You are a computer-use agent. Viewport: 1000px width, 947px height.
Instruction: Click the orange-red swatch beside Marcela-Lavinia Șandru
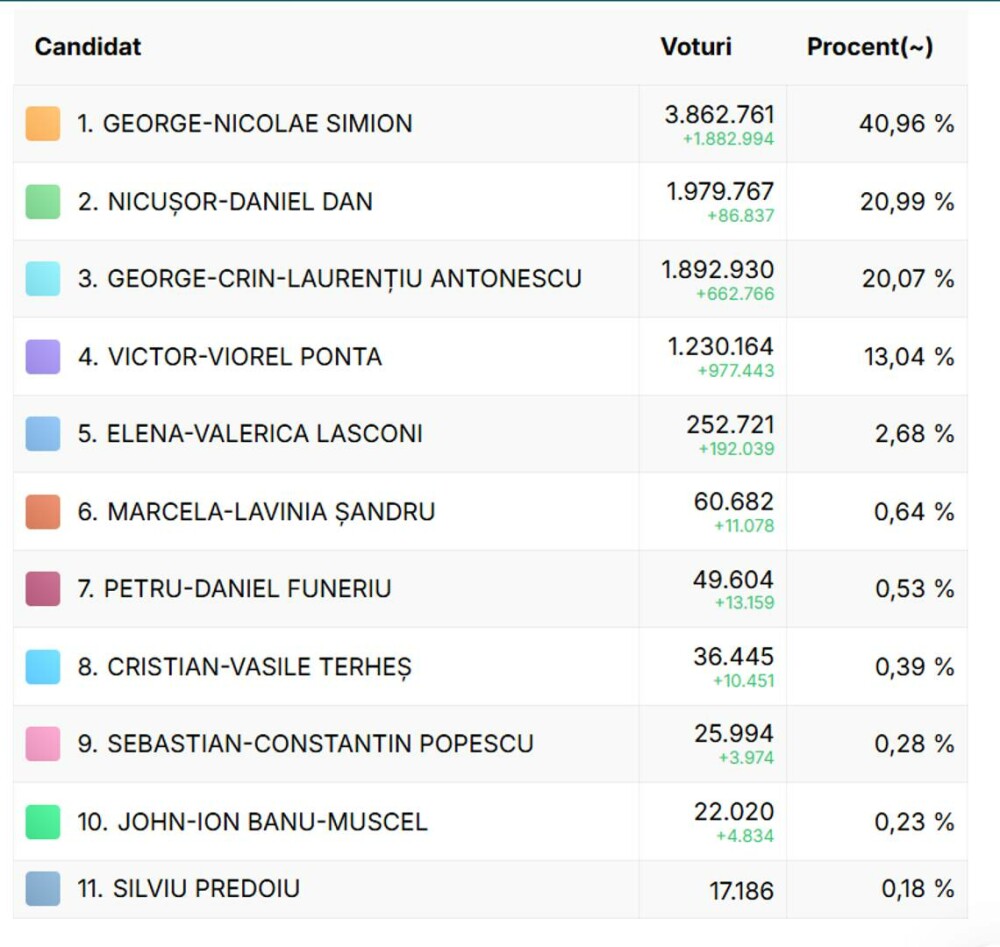[43, 511]
